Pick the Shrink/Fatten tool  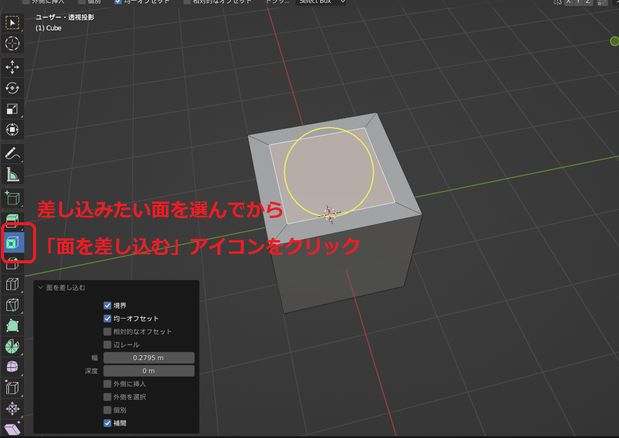(x=12, y=408)
